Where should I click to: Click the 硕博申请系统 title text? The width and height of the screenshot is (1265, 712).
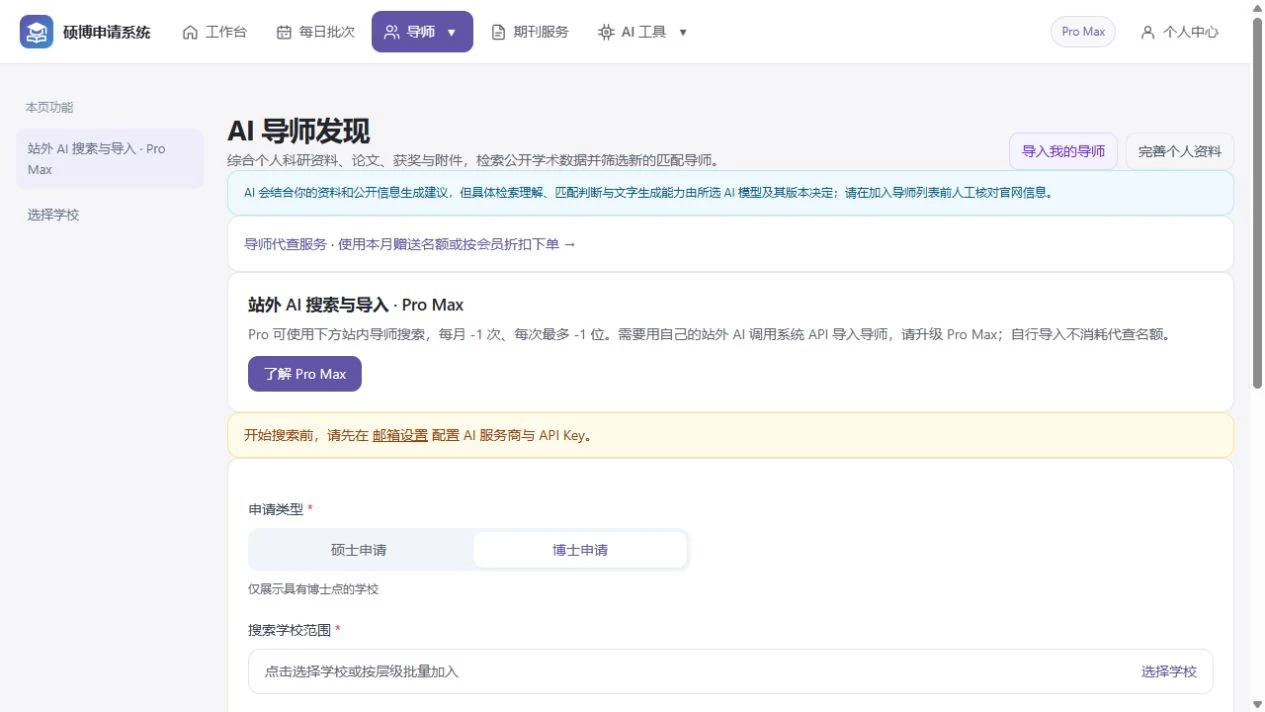click(x=107, y=32)
